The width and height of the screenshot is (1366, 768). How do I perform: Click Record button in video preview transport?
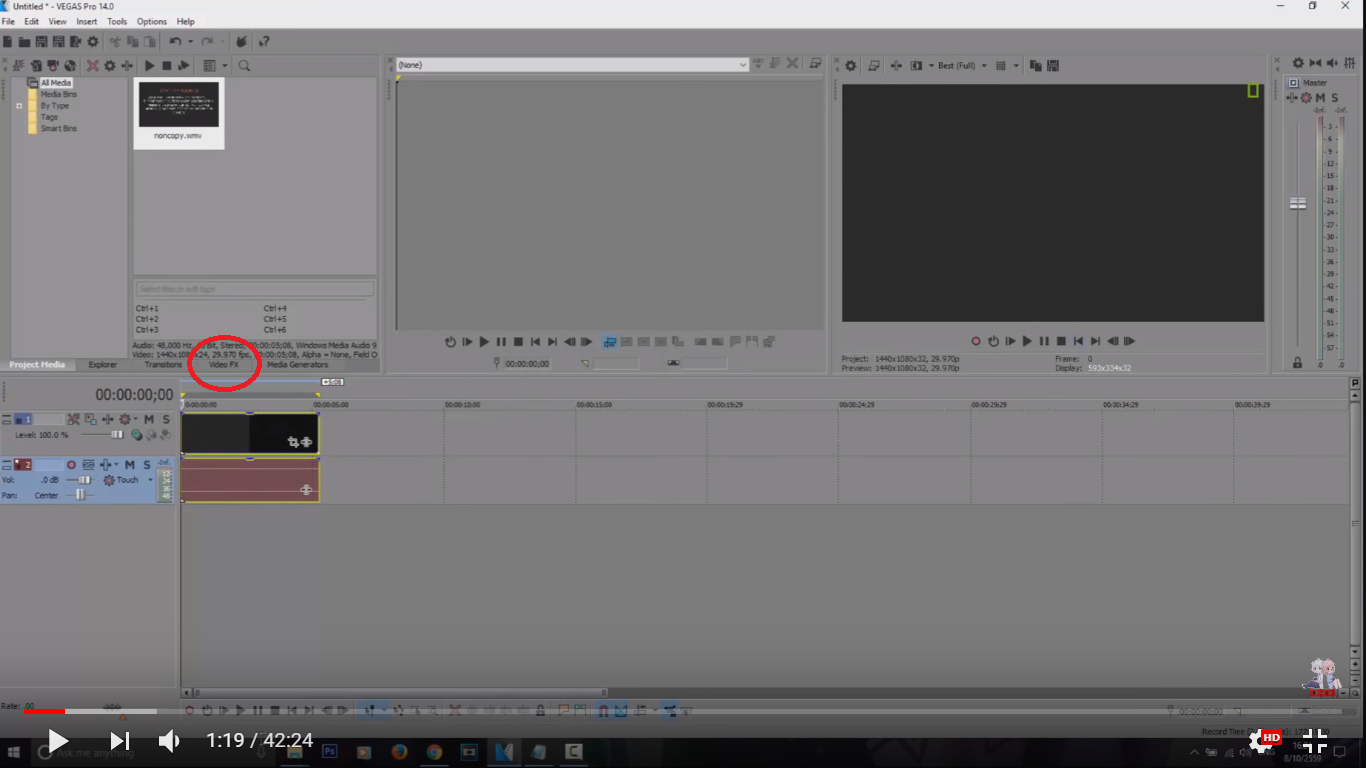coord(976,341)
